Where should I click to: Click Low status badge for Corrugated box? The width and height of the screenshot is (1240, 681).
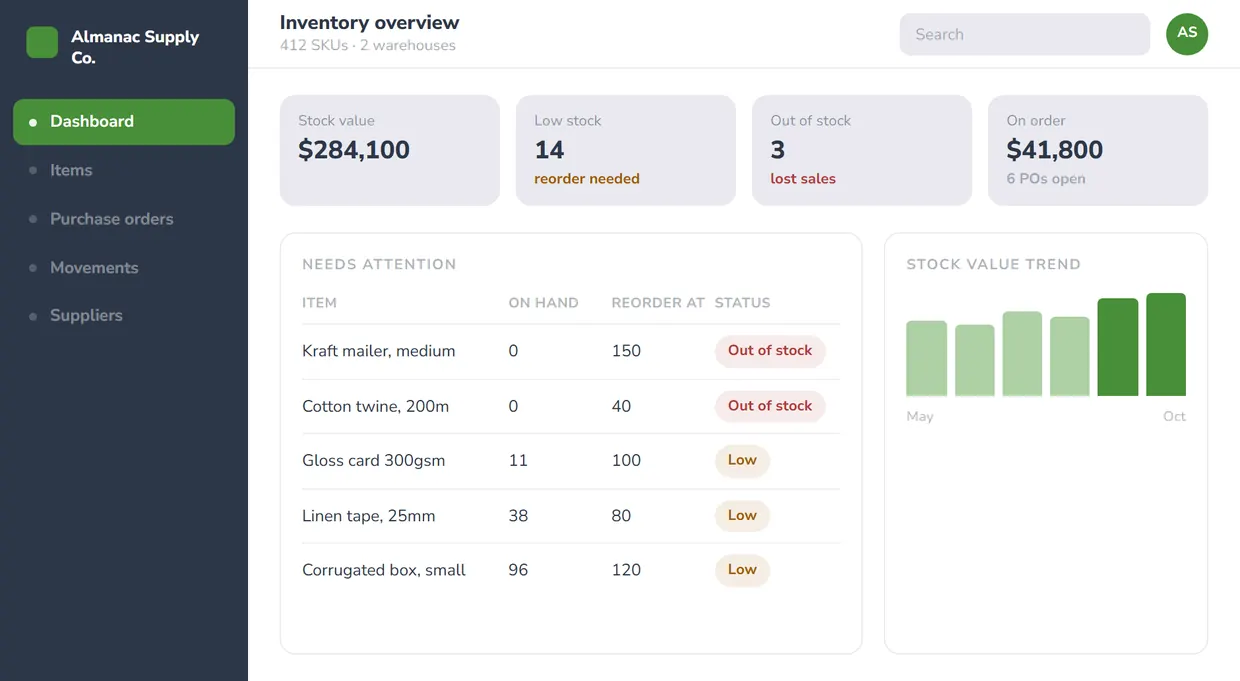pos(742,570)
